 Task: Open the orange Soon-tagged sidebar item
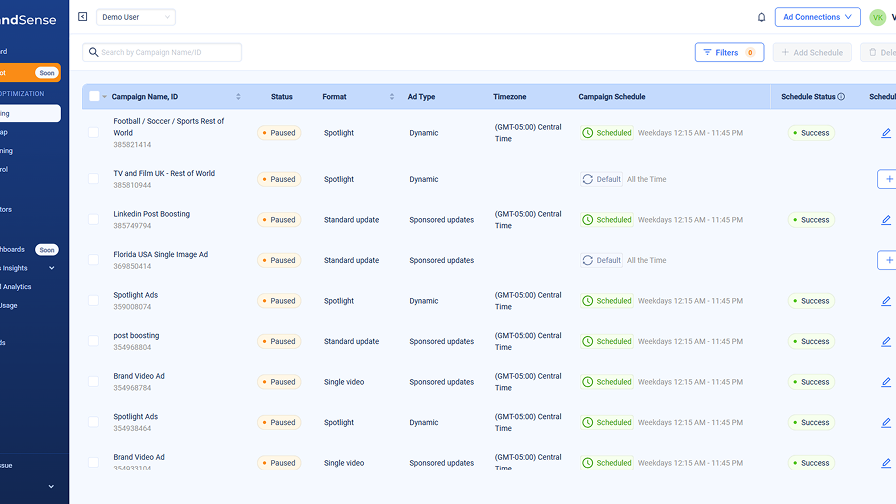point(30,73)
